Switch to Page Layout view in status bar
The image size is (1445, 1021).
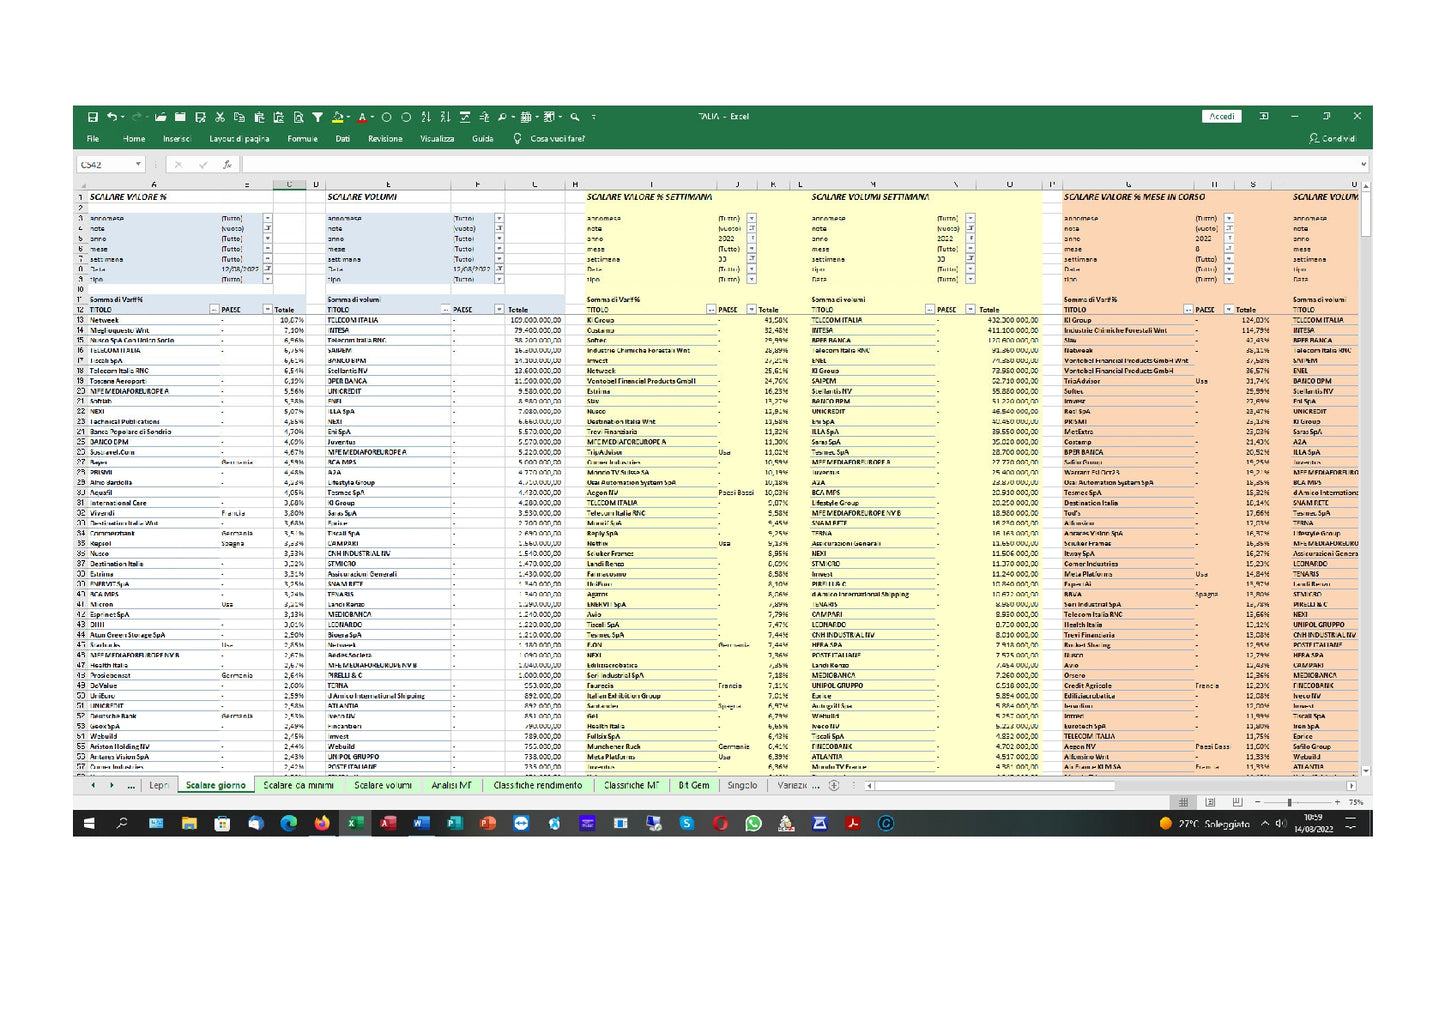pyautogui.click(x=1210, y=802)
